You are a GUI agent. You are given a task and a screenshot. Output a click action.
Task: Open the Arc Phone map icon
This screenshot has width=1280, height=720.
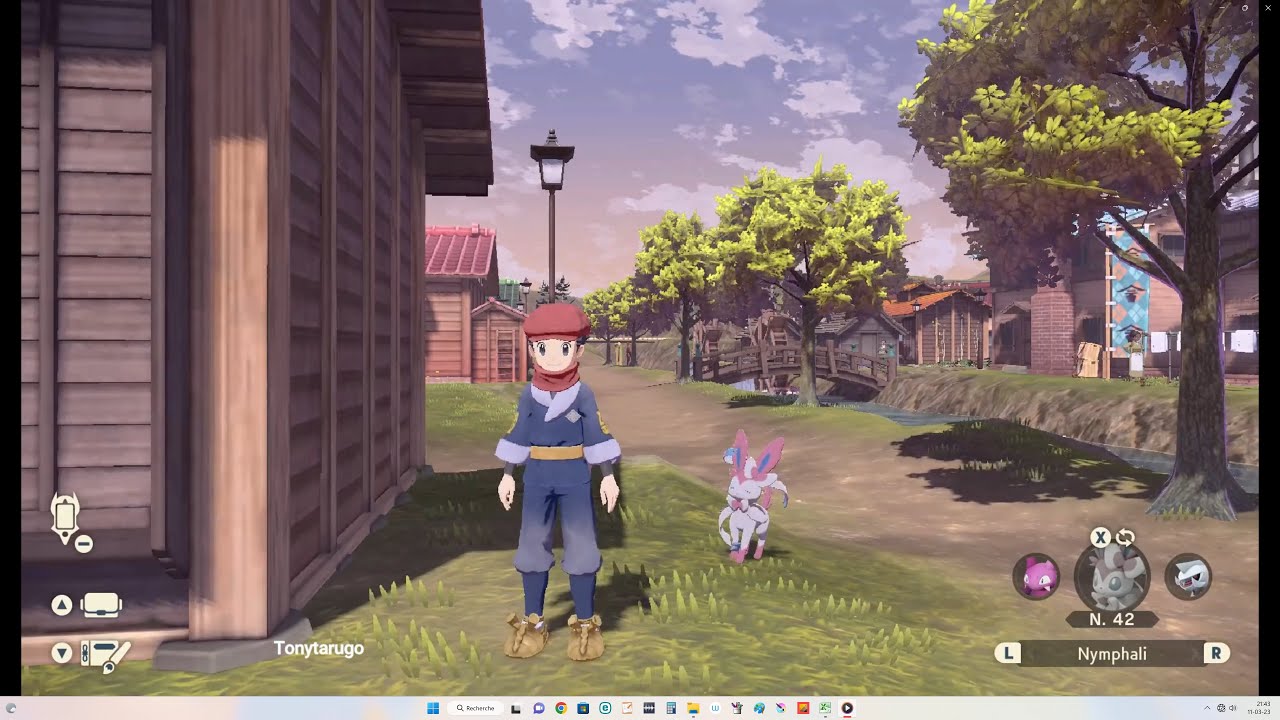coord(65,517)
